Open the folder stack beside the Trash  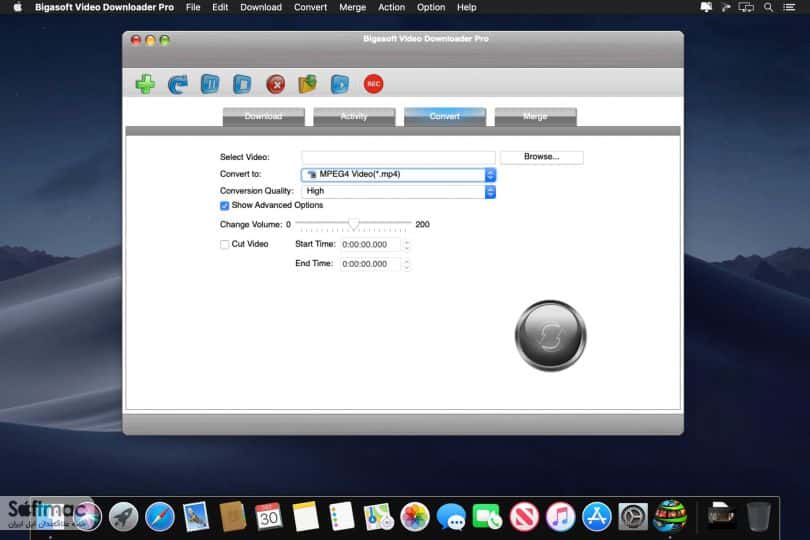(721, 516)
